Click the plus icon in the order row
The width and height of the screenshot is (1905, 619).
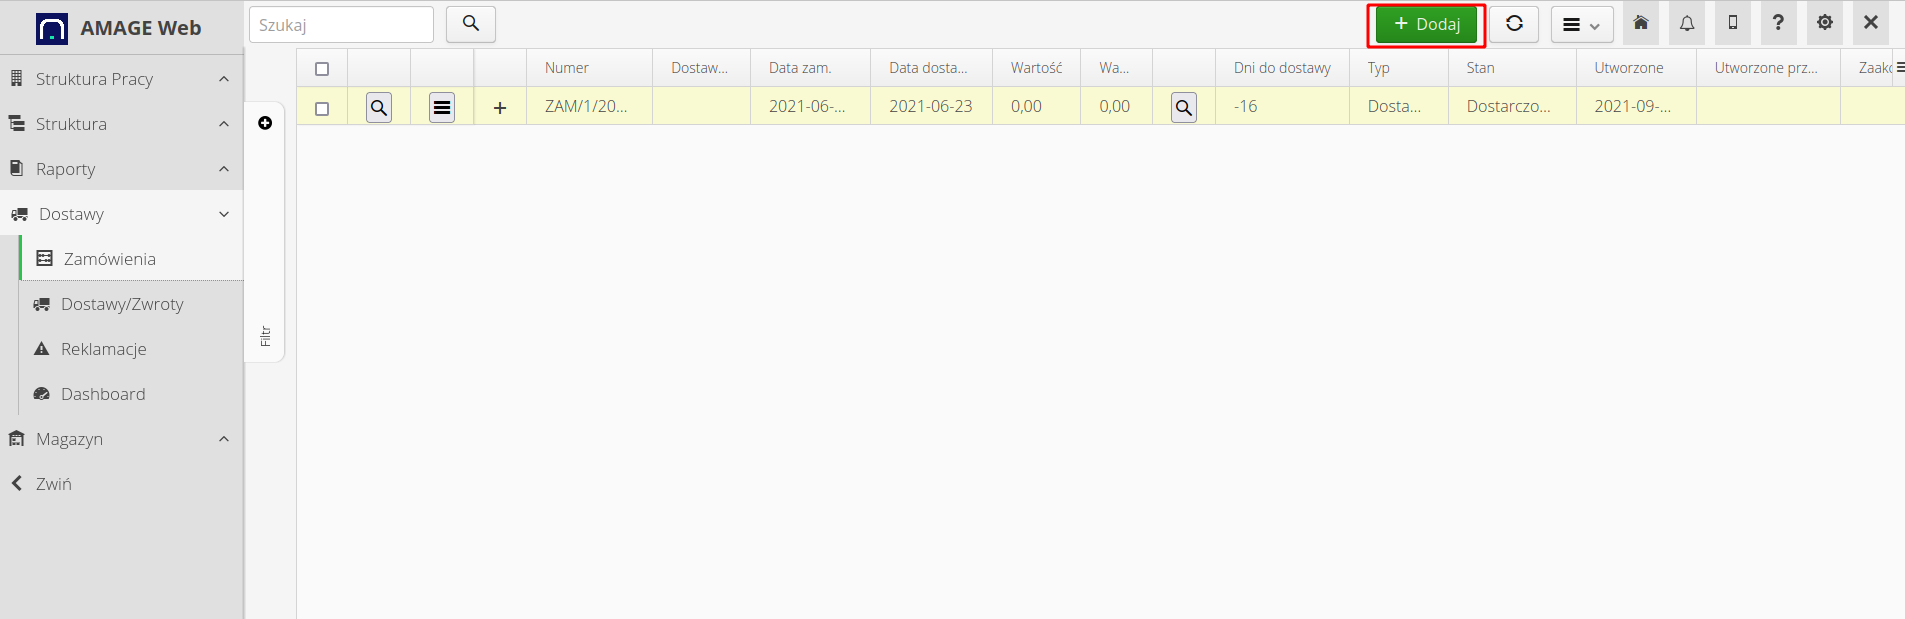(x=500, y=107)
